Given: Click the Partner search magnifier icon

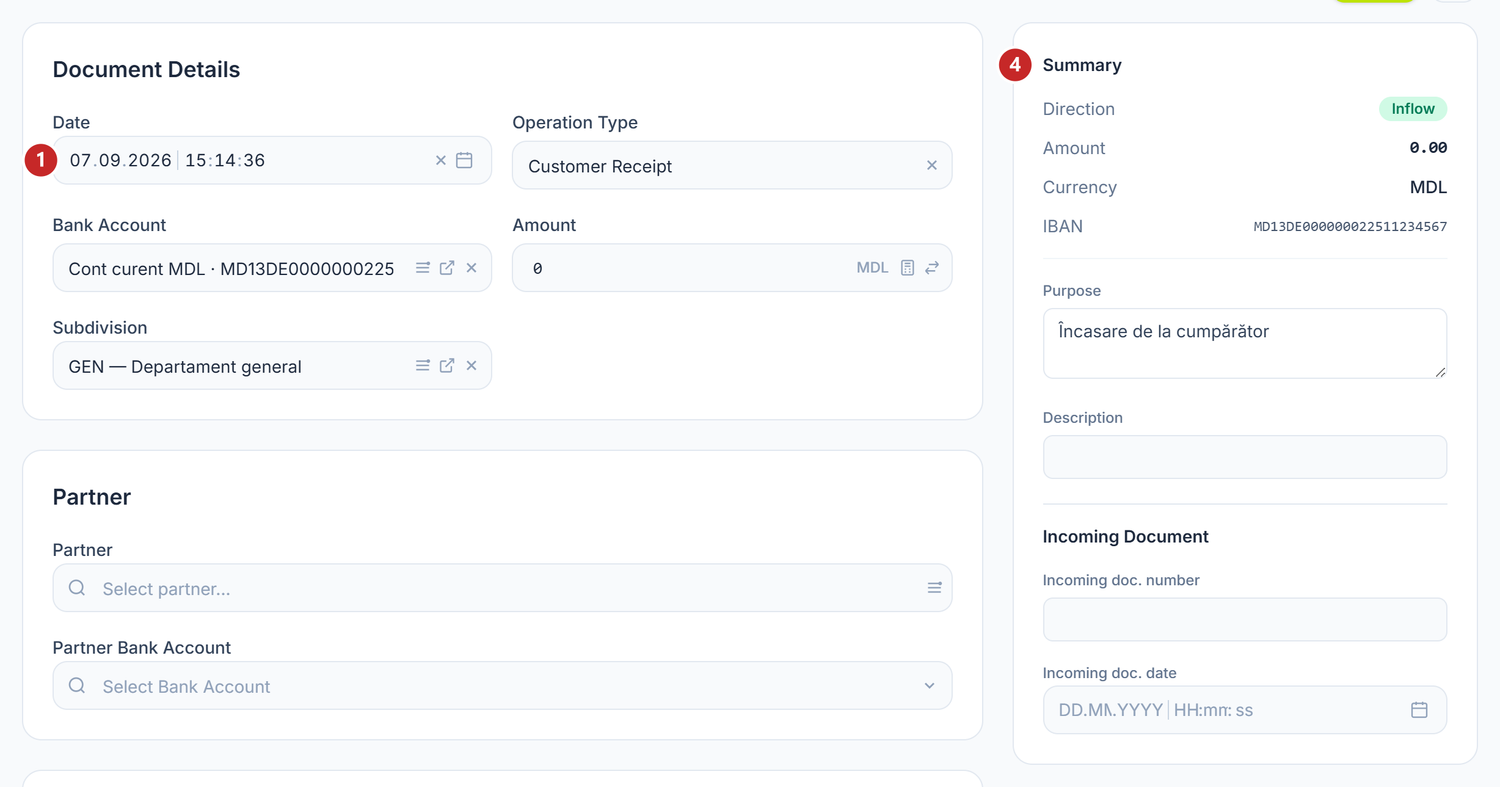Looking at the screenshot, I should [x=77, y=588].
